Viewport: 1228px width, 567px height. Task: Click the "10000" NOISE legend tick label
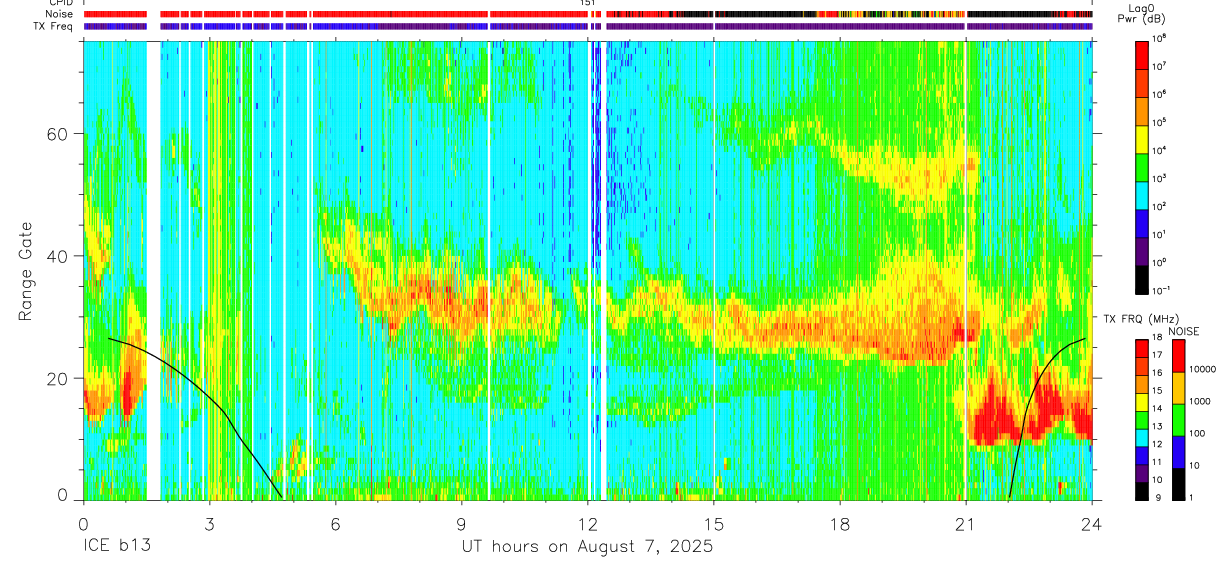(1202, 369)
